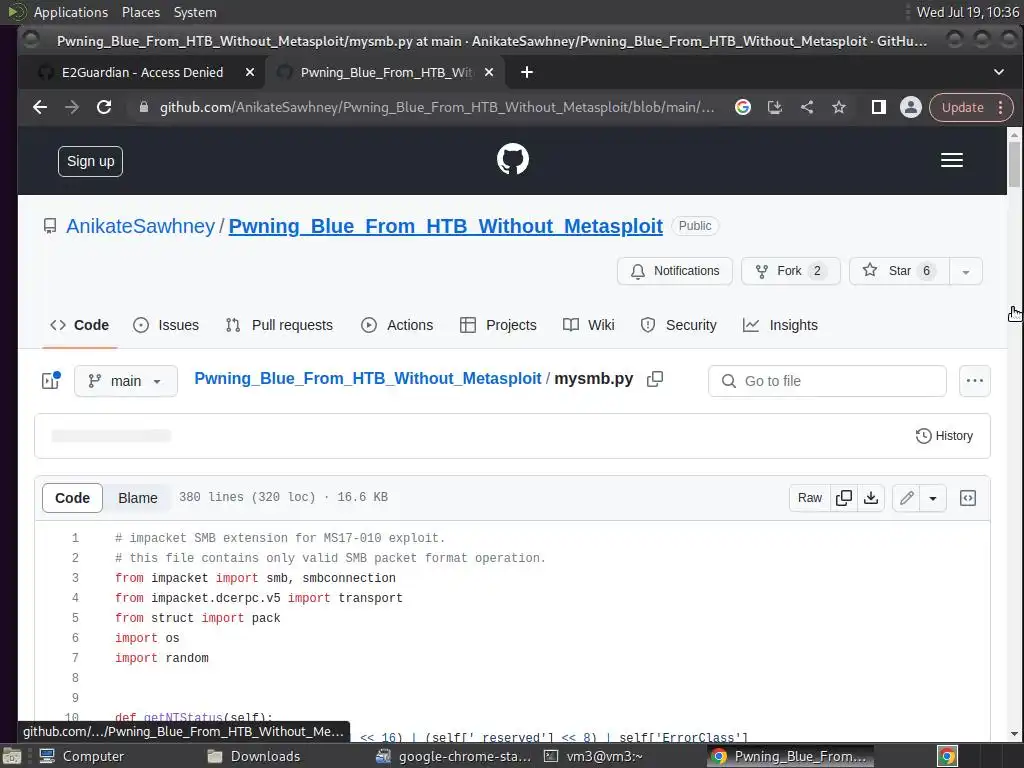Image resolution: width=1024 pixels, height=768 pixels.
Task: Switch to the Issues tab
Action: click(166, 325)
